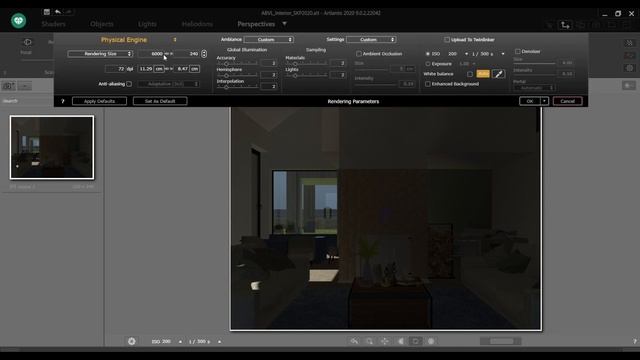
Task: Adjust the Lights sampling slider
Action: coord(306,76)
